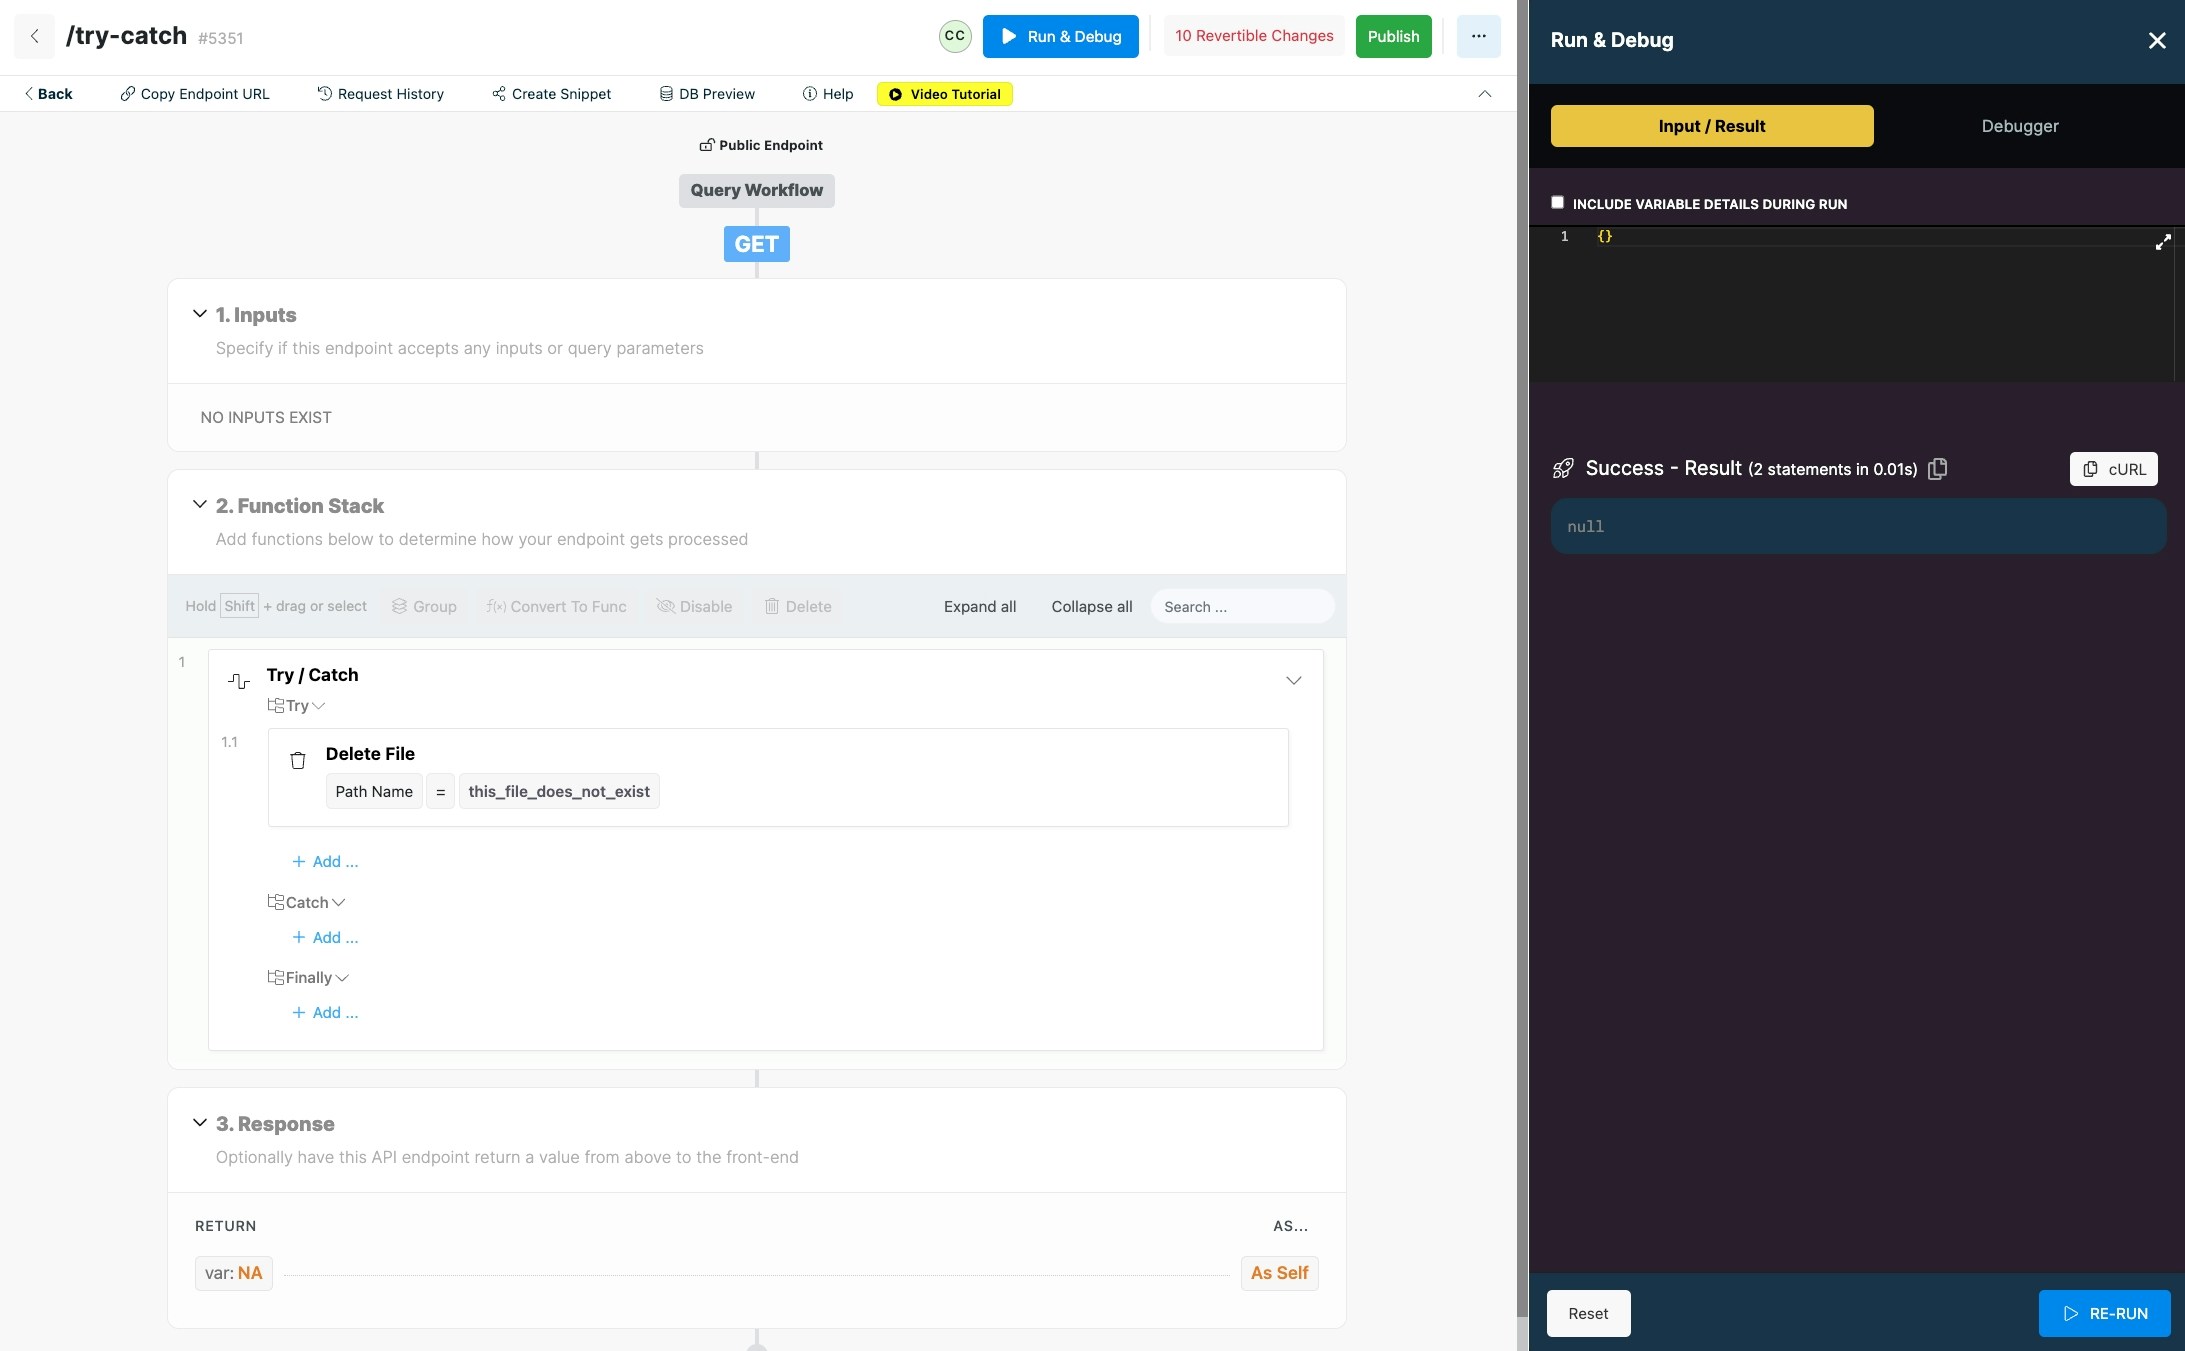The height and width of the screenshot is (1351, 2185).
Task: Open the three-dot more options menu
Action: (1478, 36)
